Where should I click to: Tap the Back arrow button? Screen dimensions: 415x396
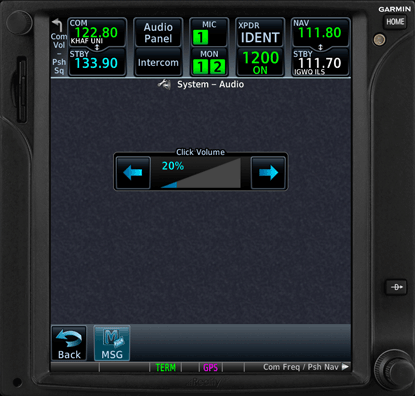(69, 343)
